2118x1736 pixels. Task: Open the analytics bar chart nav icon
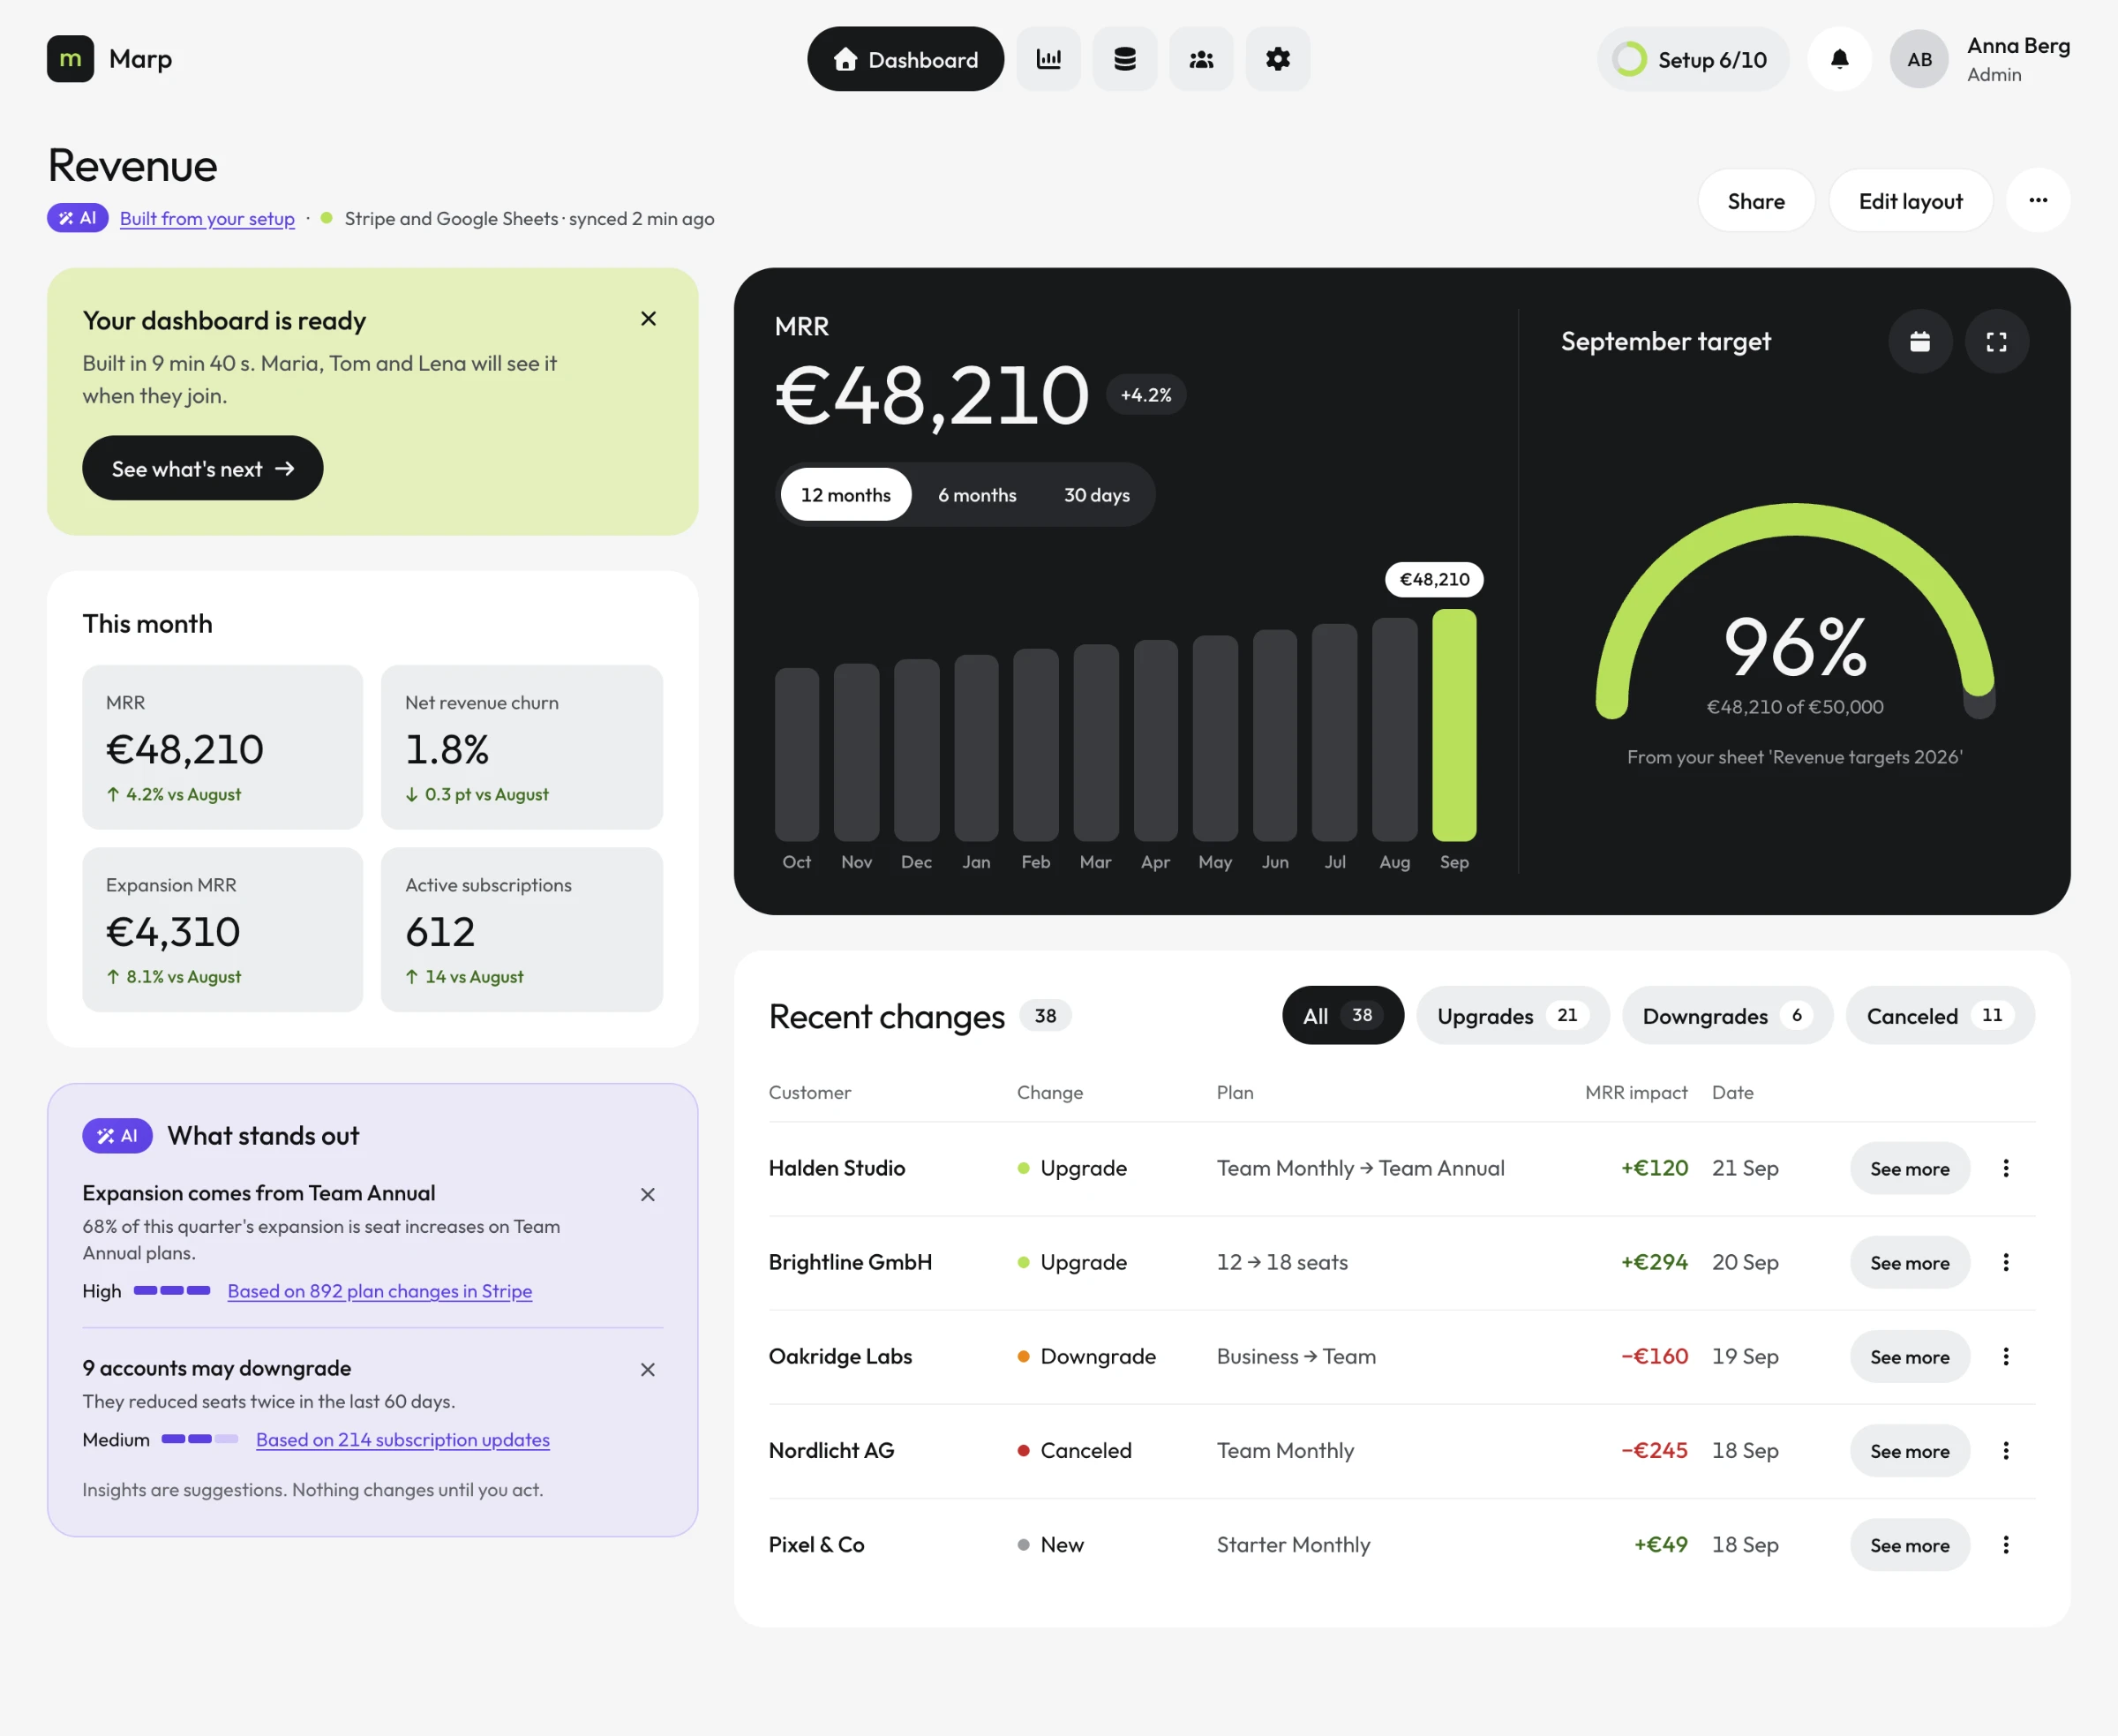tap(1048, 59)
